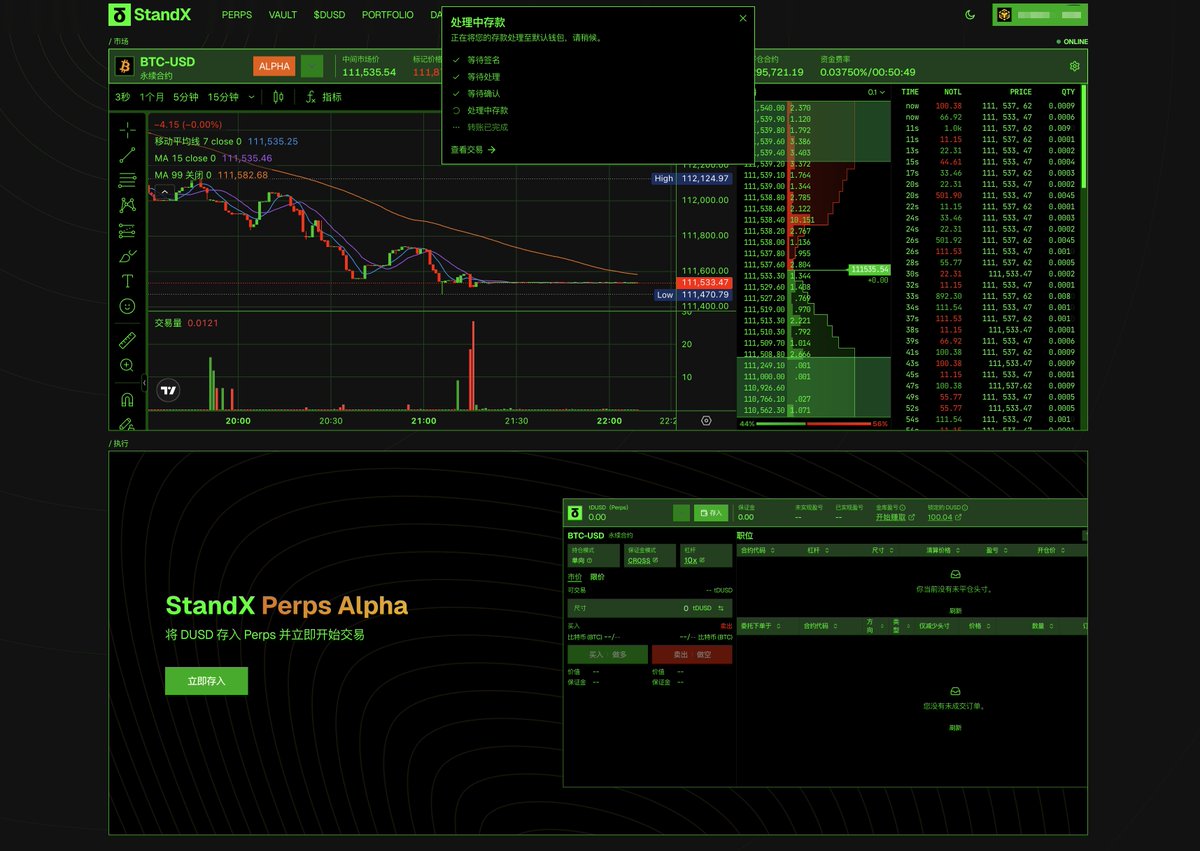
Task: Click the ALPHA orange button
Action: pyautogui.click(x=274, y=66)
